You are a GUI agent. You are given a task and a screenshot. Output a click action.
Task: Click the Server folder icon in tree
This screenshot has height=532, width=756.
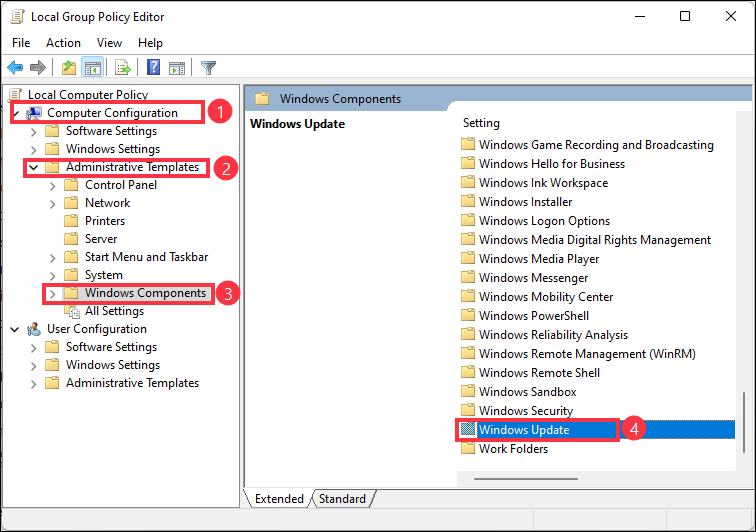[x=71, y=239]
